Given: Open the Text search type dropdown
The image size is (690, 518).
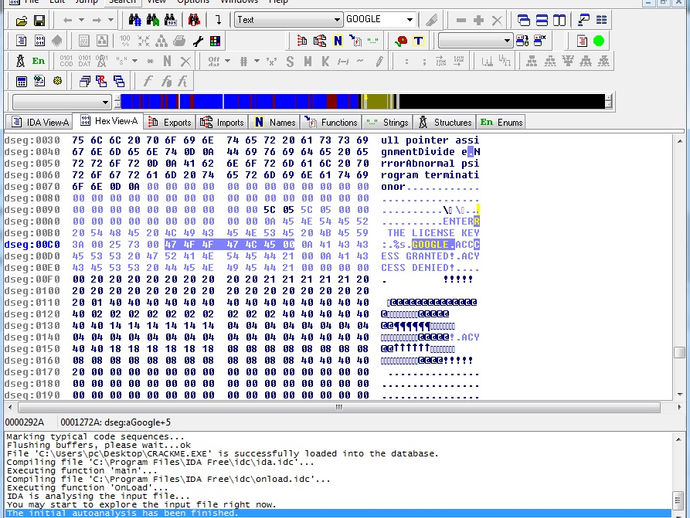Looking at the screenshot, I should point(288,20).
